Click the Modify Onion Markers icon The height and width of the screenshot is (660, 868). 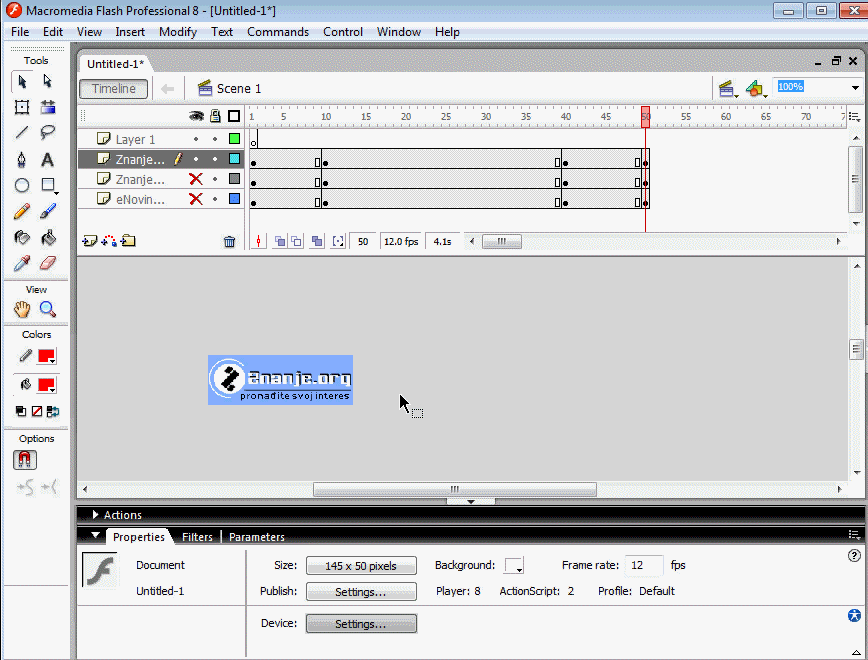tap(338, 241)
